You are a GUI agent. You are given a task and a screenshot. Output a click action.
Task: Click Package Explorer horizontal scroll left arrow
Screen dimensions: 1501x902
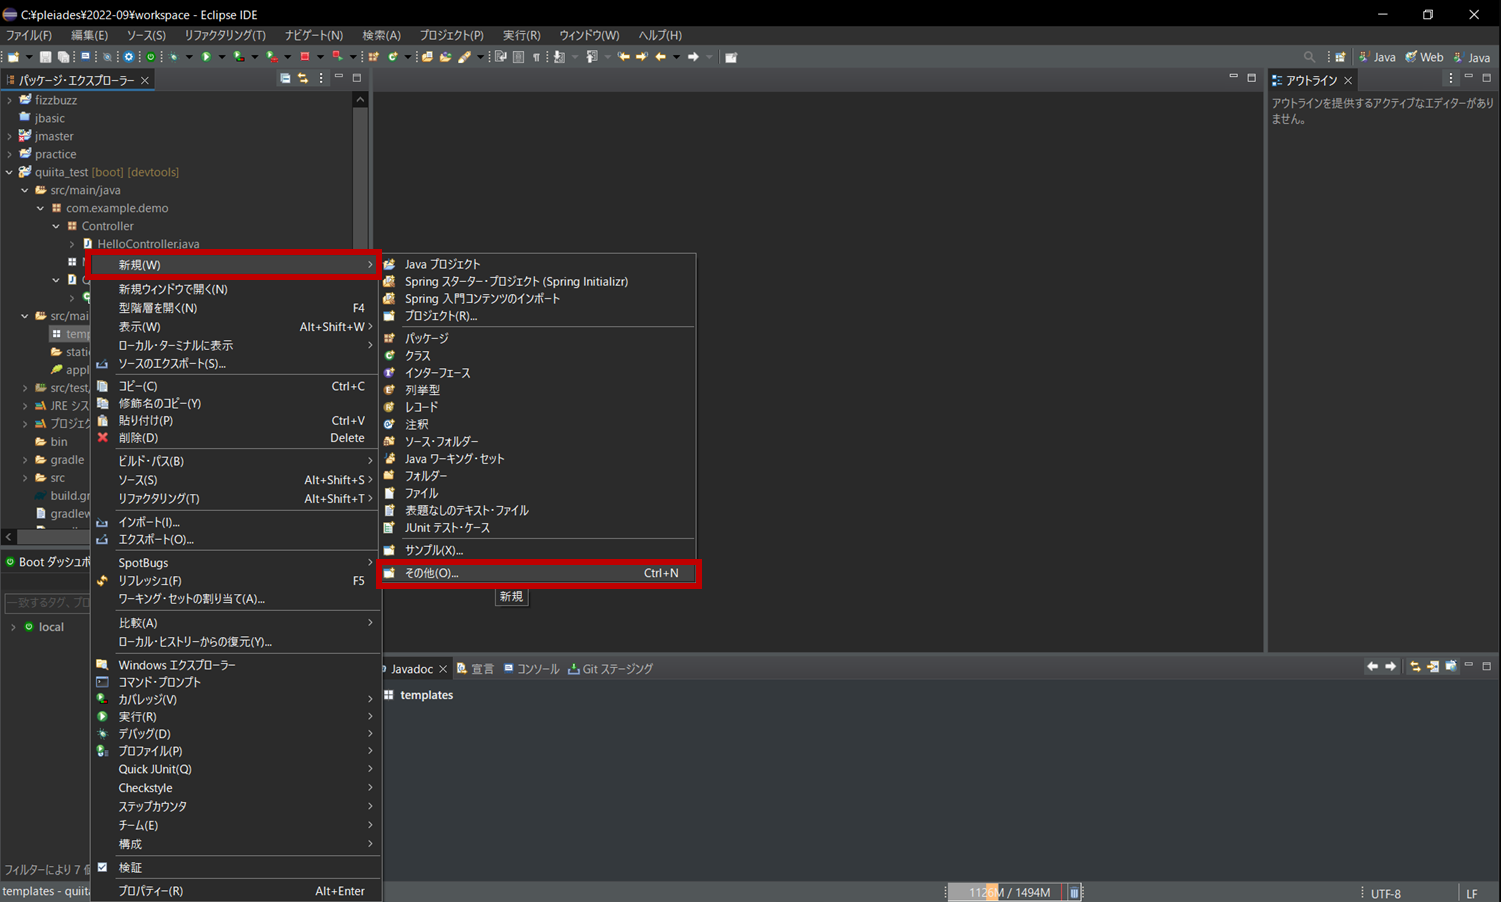pyautogui.click(x=9, y=537)
